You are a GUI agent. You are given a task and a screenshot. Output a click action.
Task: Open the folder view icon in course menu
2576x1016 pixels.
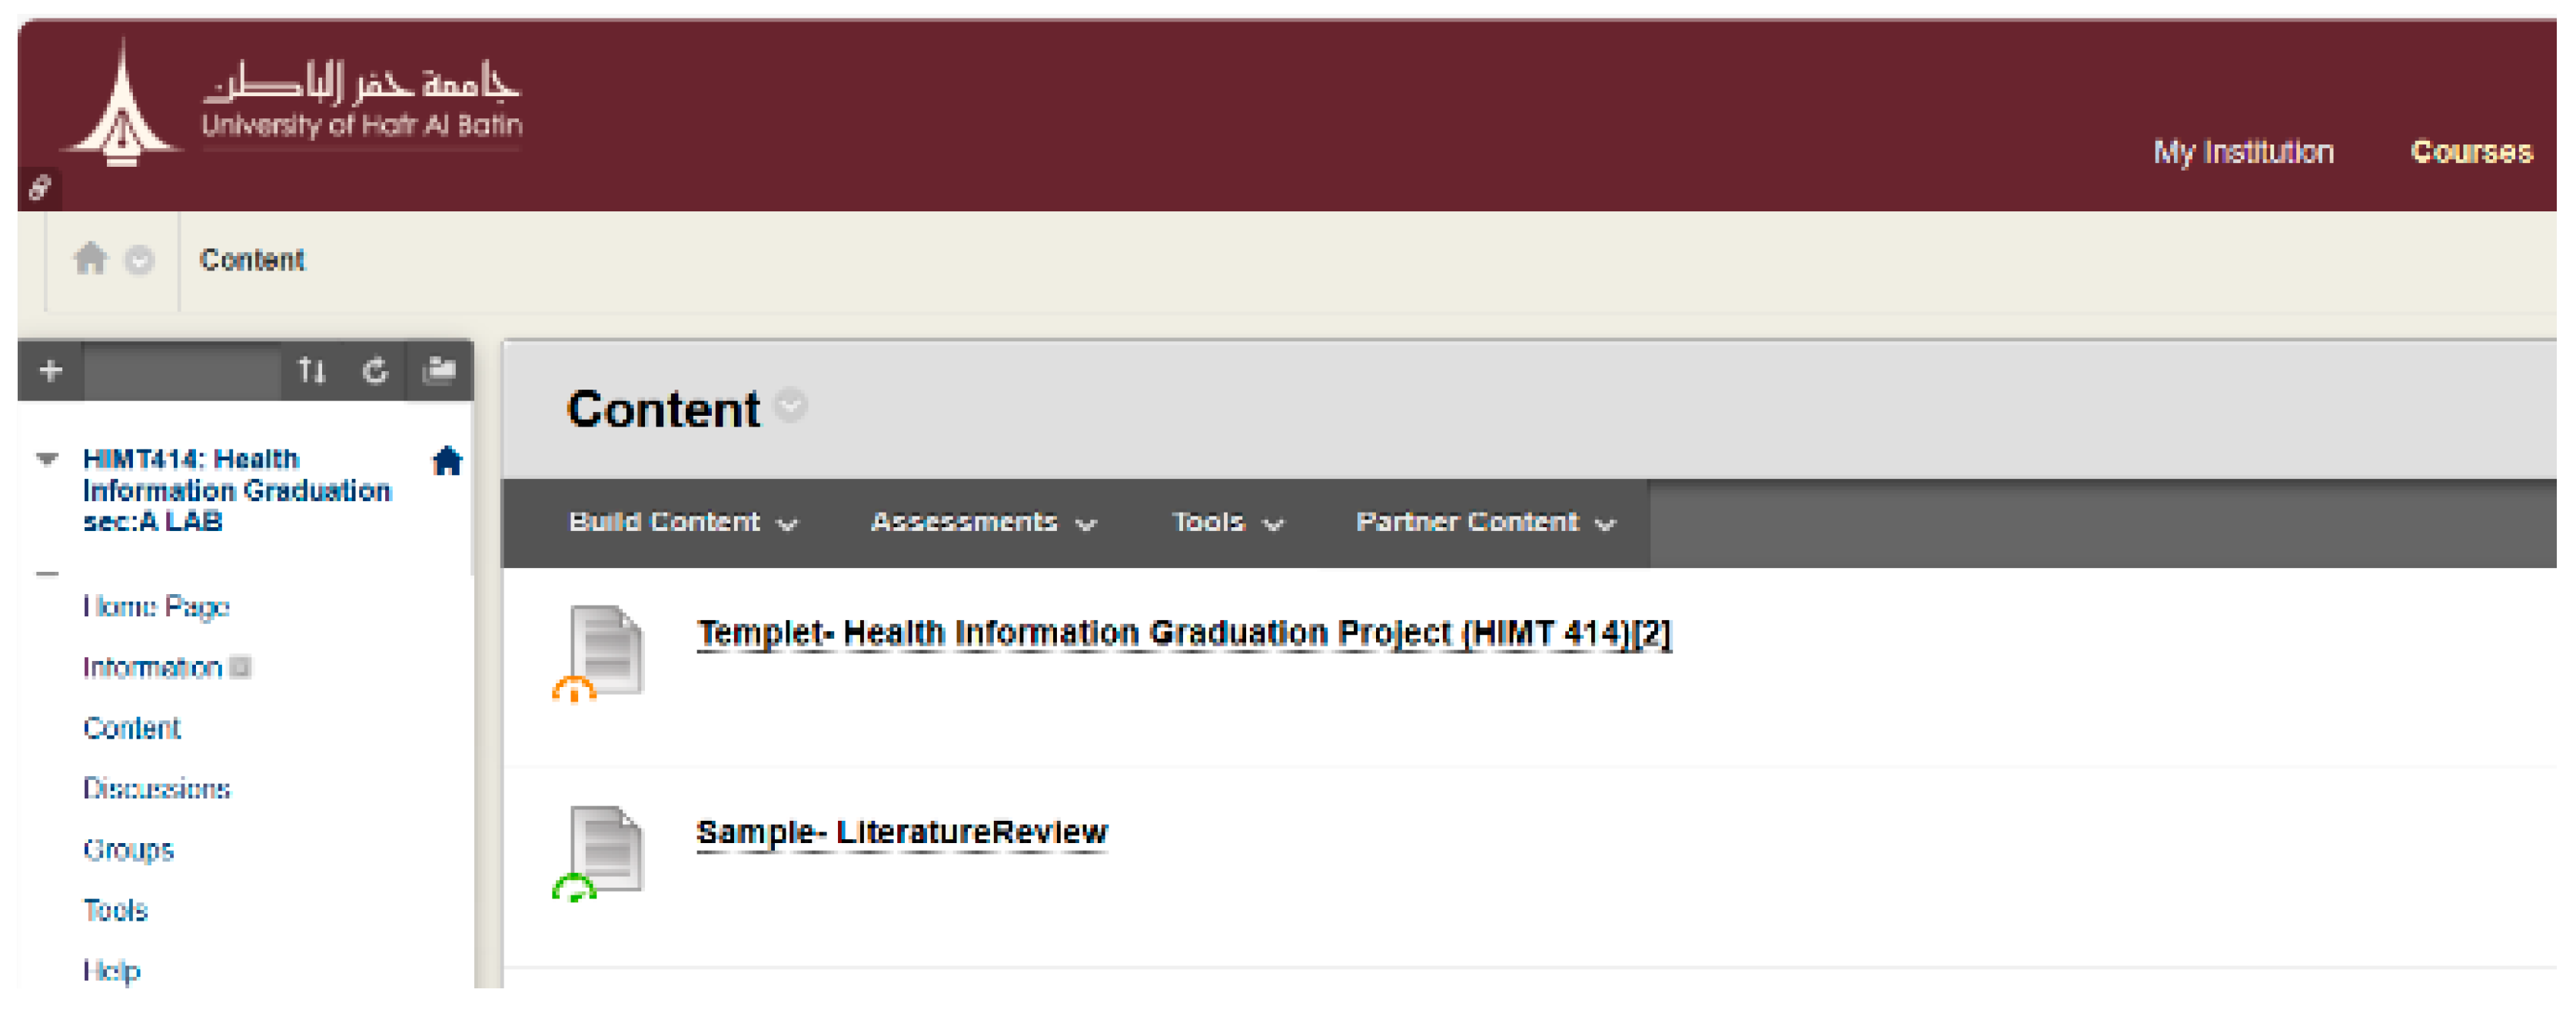tap(439, 371)
